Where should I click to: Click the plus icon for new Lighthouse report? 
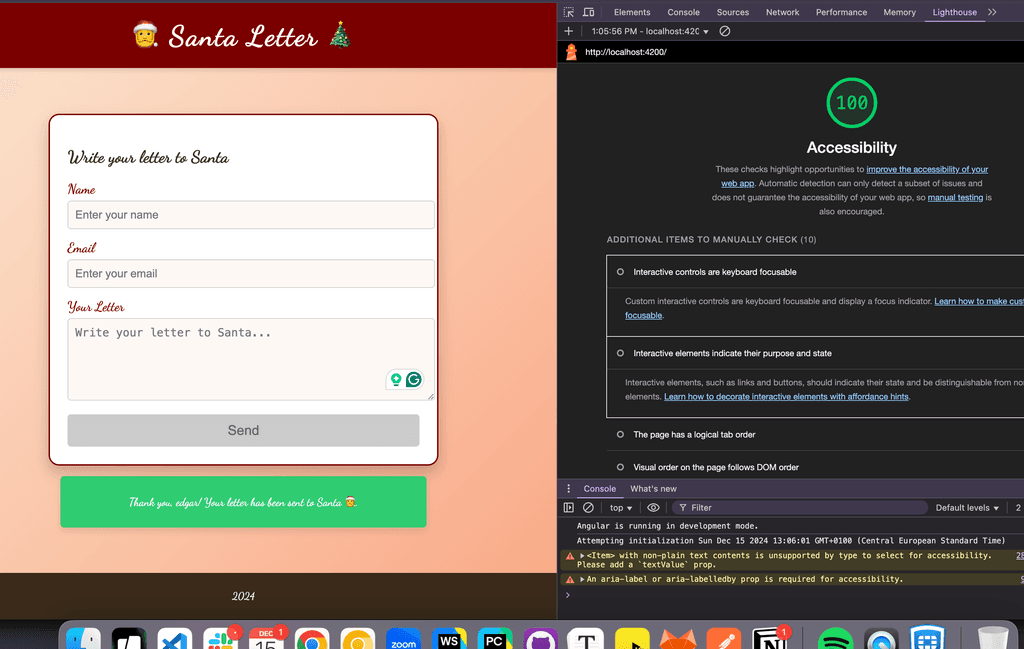pyautogui.click(x=569, y=31)
